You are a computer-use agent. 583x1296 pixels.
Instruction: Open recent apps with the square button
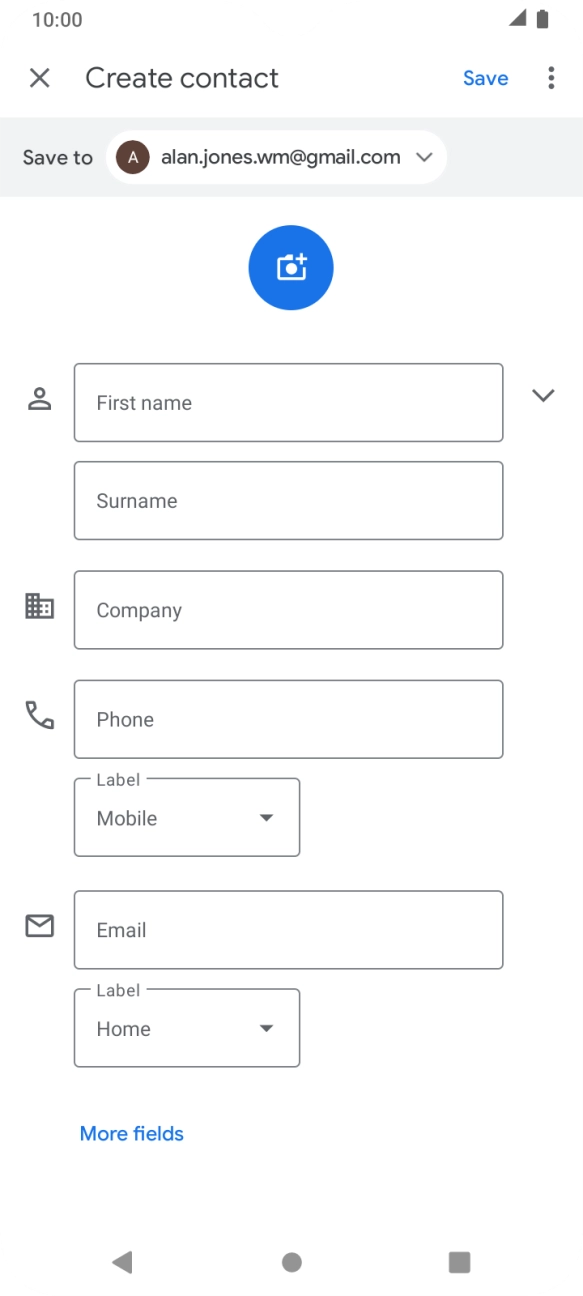coord(459,1262)
